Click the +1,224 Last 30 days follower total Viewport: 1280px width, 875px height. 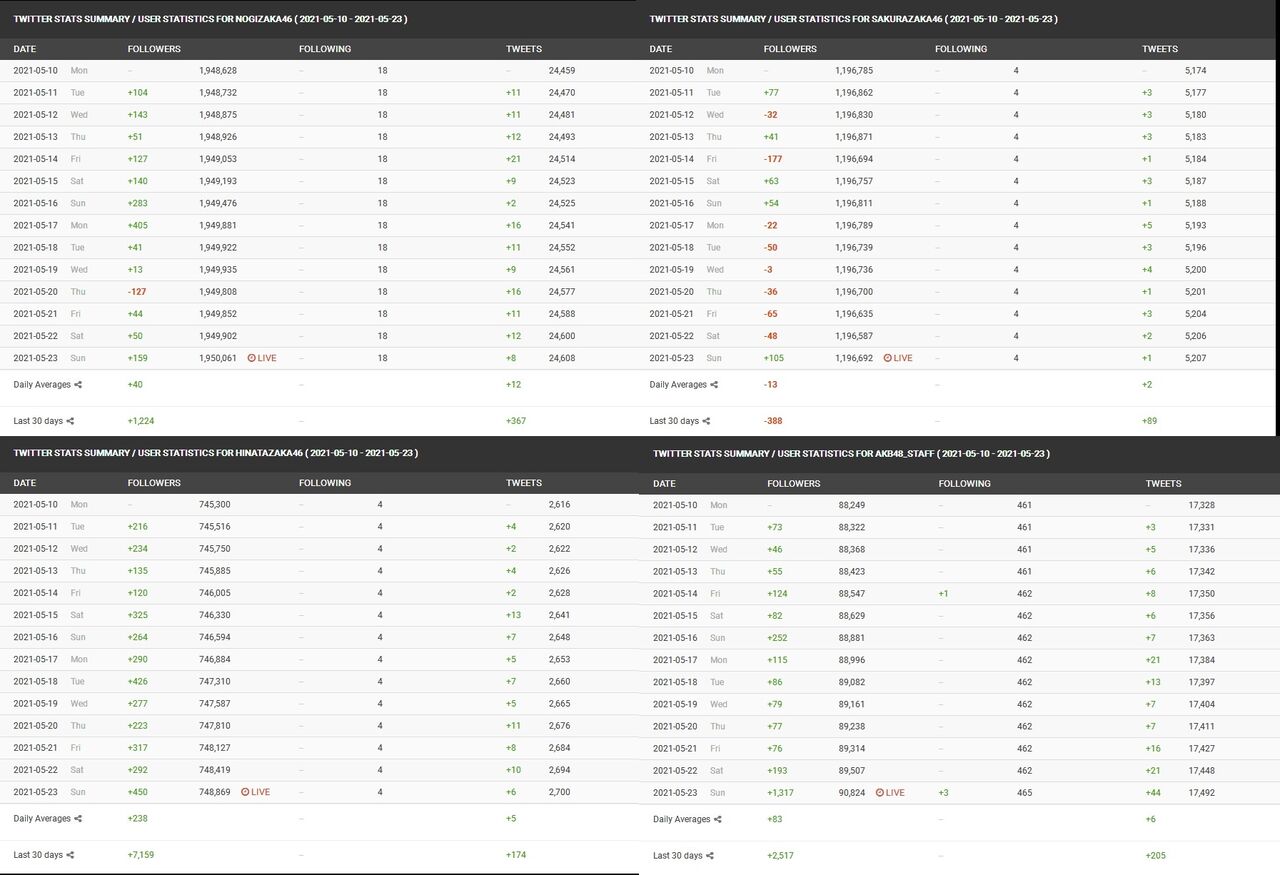[x=141, y=422]
